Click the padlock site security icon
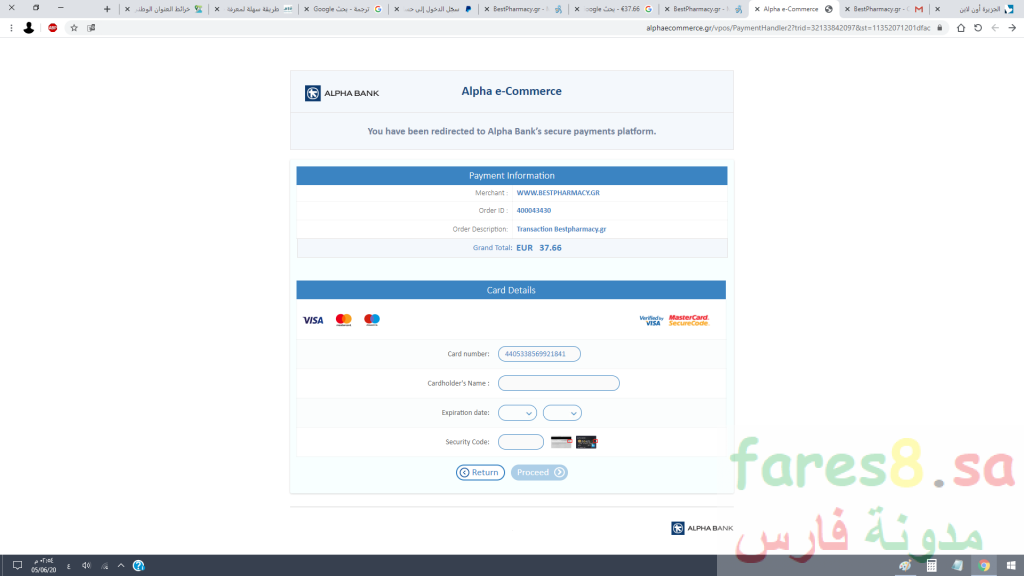Viewport: 1024px width, 576px height. [940, 28]
